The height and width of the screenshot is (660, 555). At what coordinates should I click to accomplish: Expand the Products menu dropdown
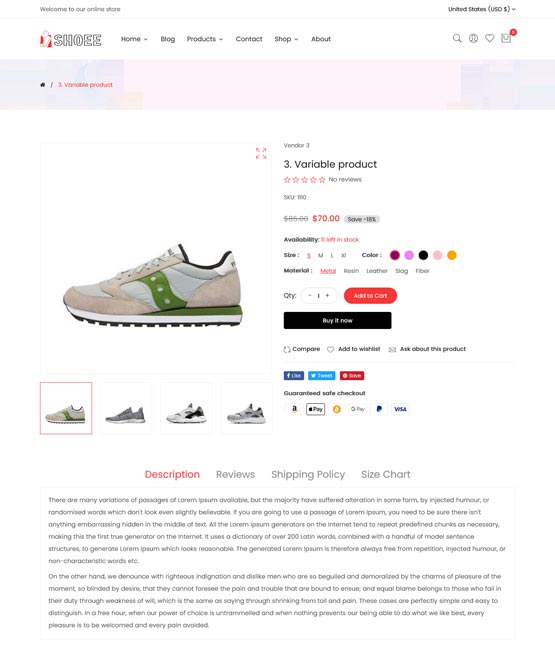(x=205, y=39)
